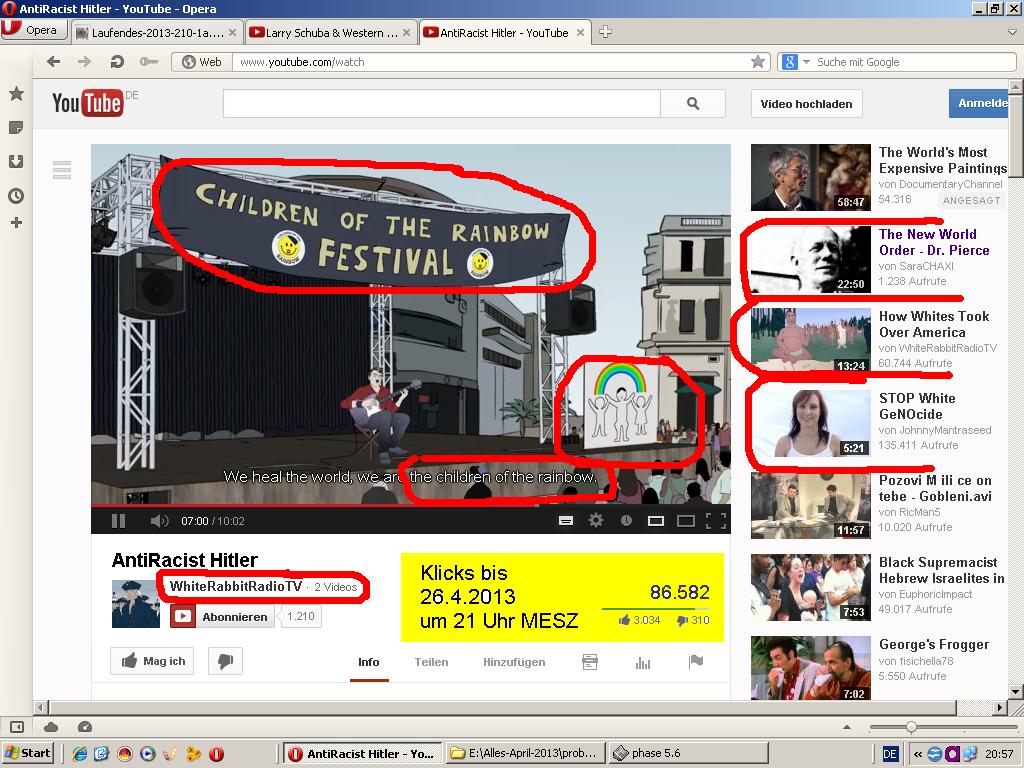Open the Hinzufügen tab
Image resolution: width=1024 pixels, height=768 pixels.
tap(514, 662)
